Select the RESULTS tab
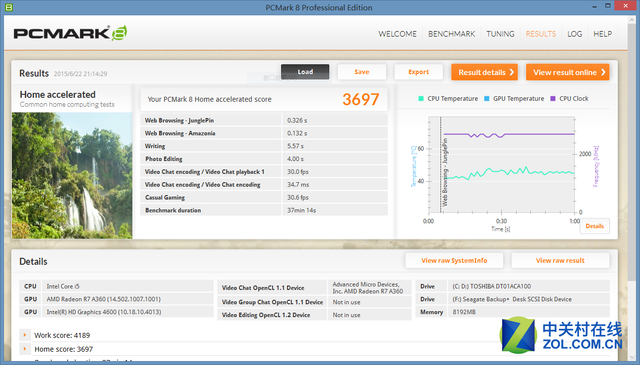 pos(540,34)
